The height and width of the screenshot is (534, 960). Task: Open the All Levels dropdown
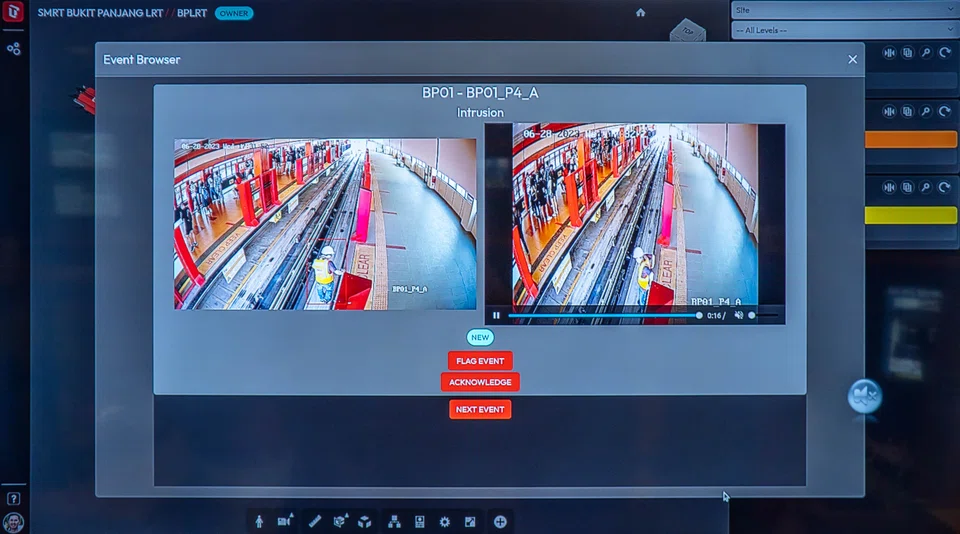(x=844, y=30)
